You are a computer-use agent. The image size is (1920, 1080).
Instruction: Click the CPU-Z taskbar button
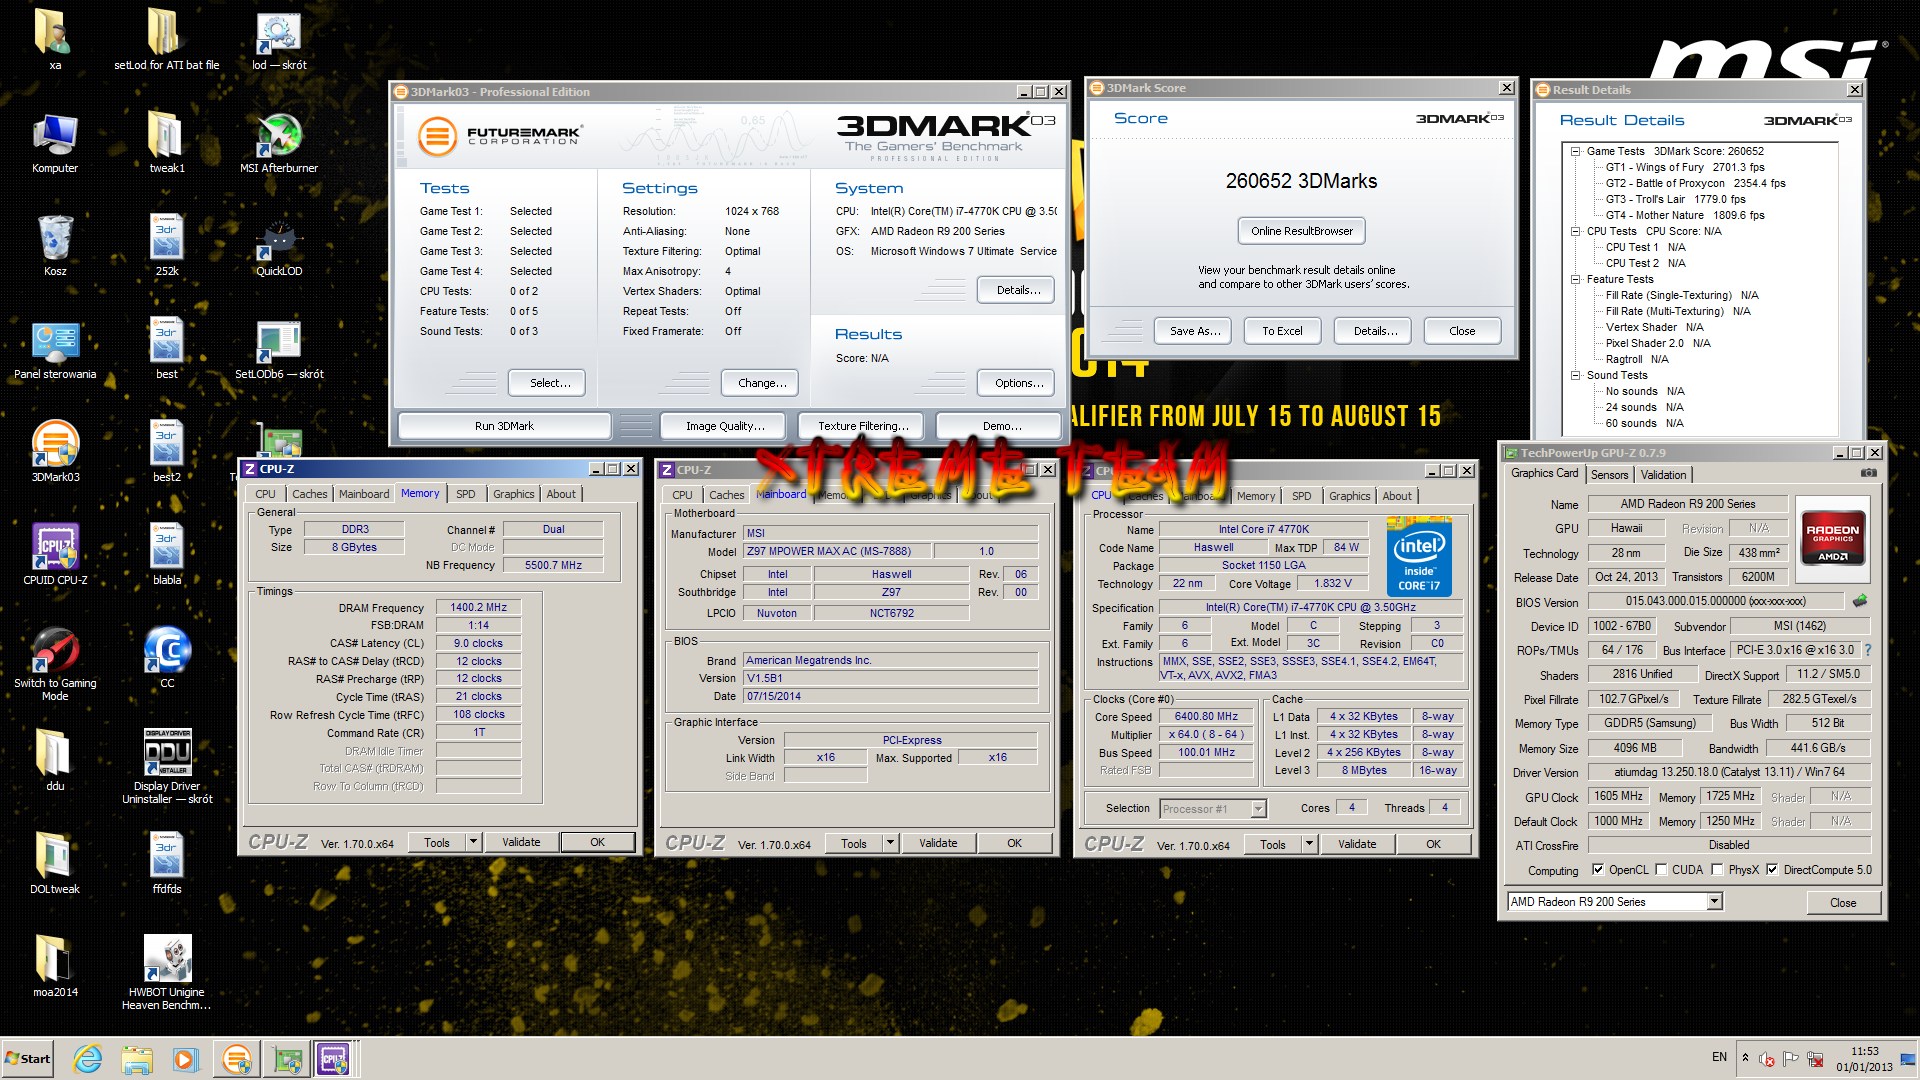point(333,1059)
